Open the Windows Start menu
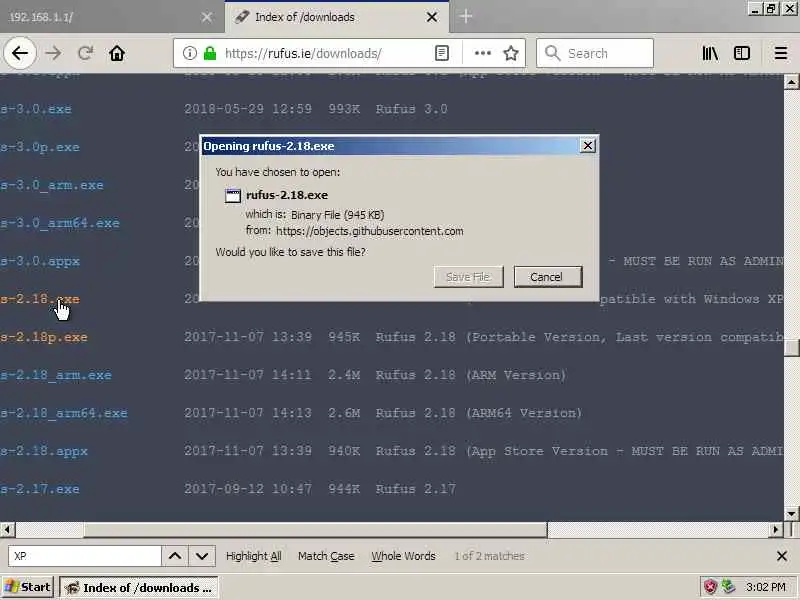 (x=28, y=587)
